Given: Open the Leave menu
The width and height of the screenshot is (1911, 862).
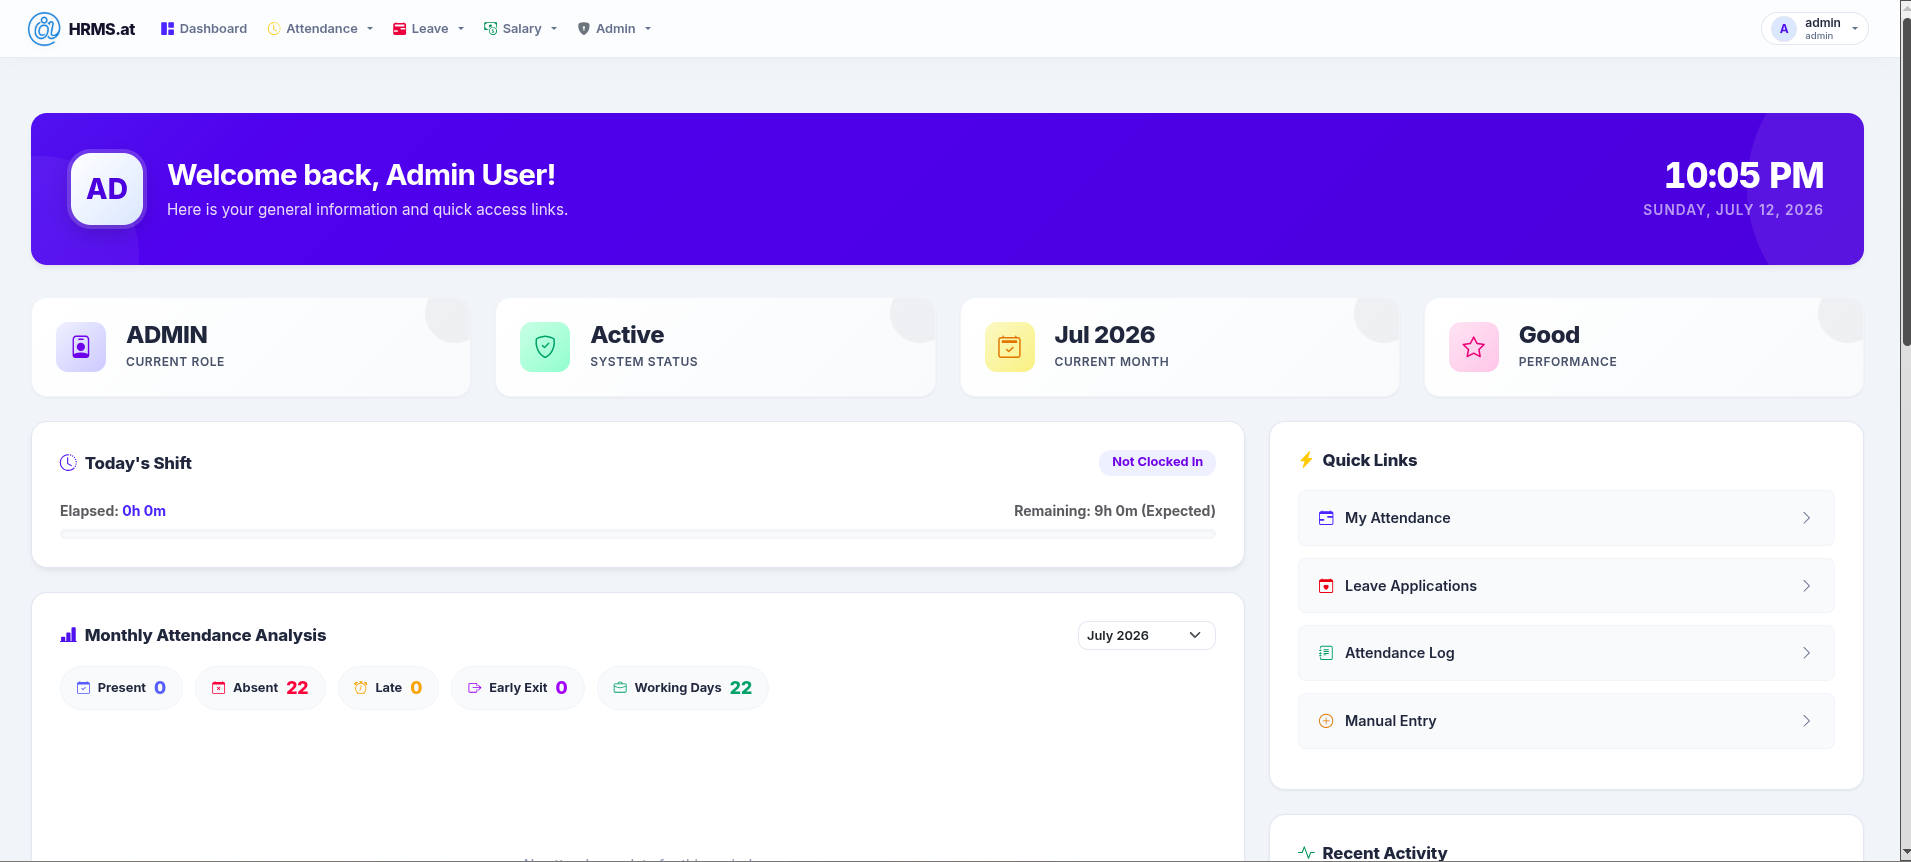Looking at the screenshot, I should (x=429, y=29).
